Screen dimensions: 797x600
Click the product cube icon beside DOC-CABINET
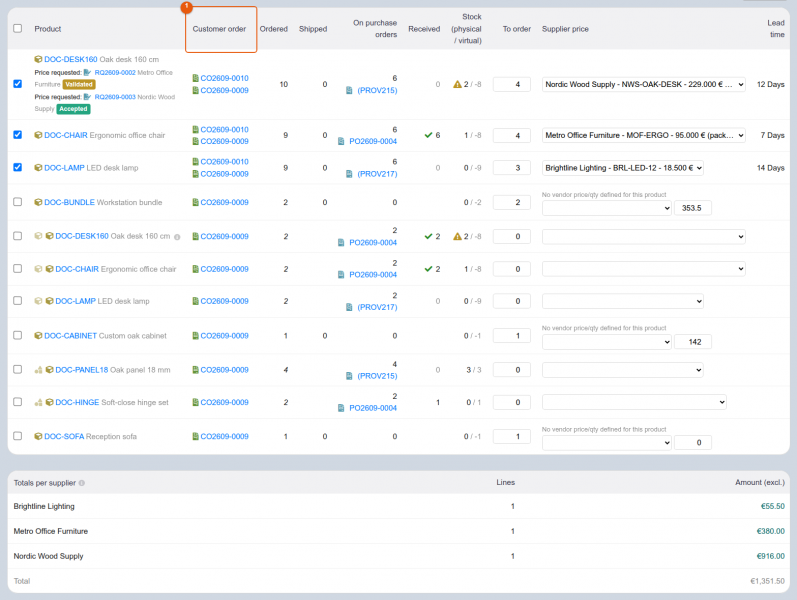pyautogui.click(x=38, y=336)
